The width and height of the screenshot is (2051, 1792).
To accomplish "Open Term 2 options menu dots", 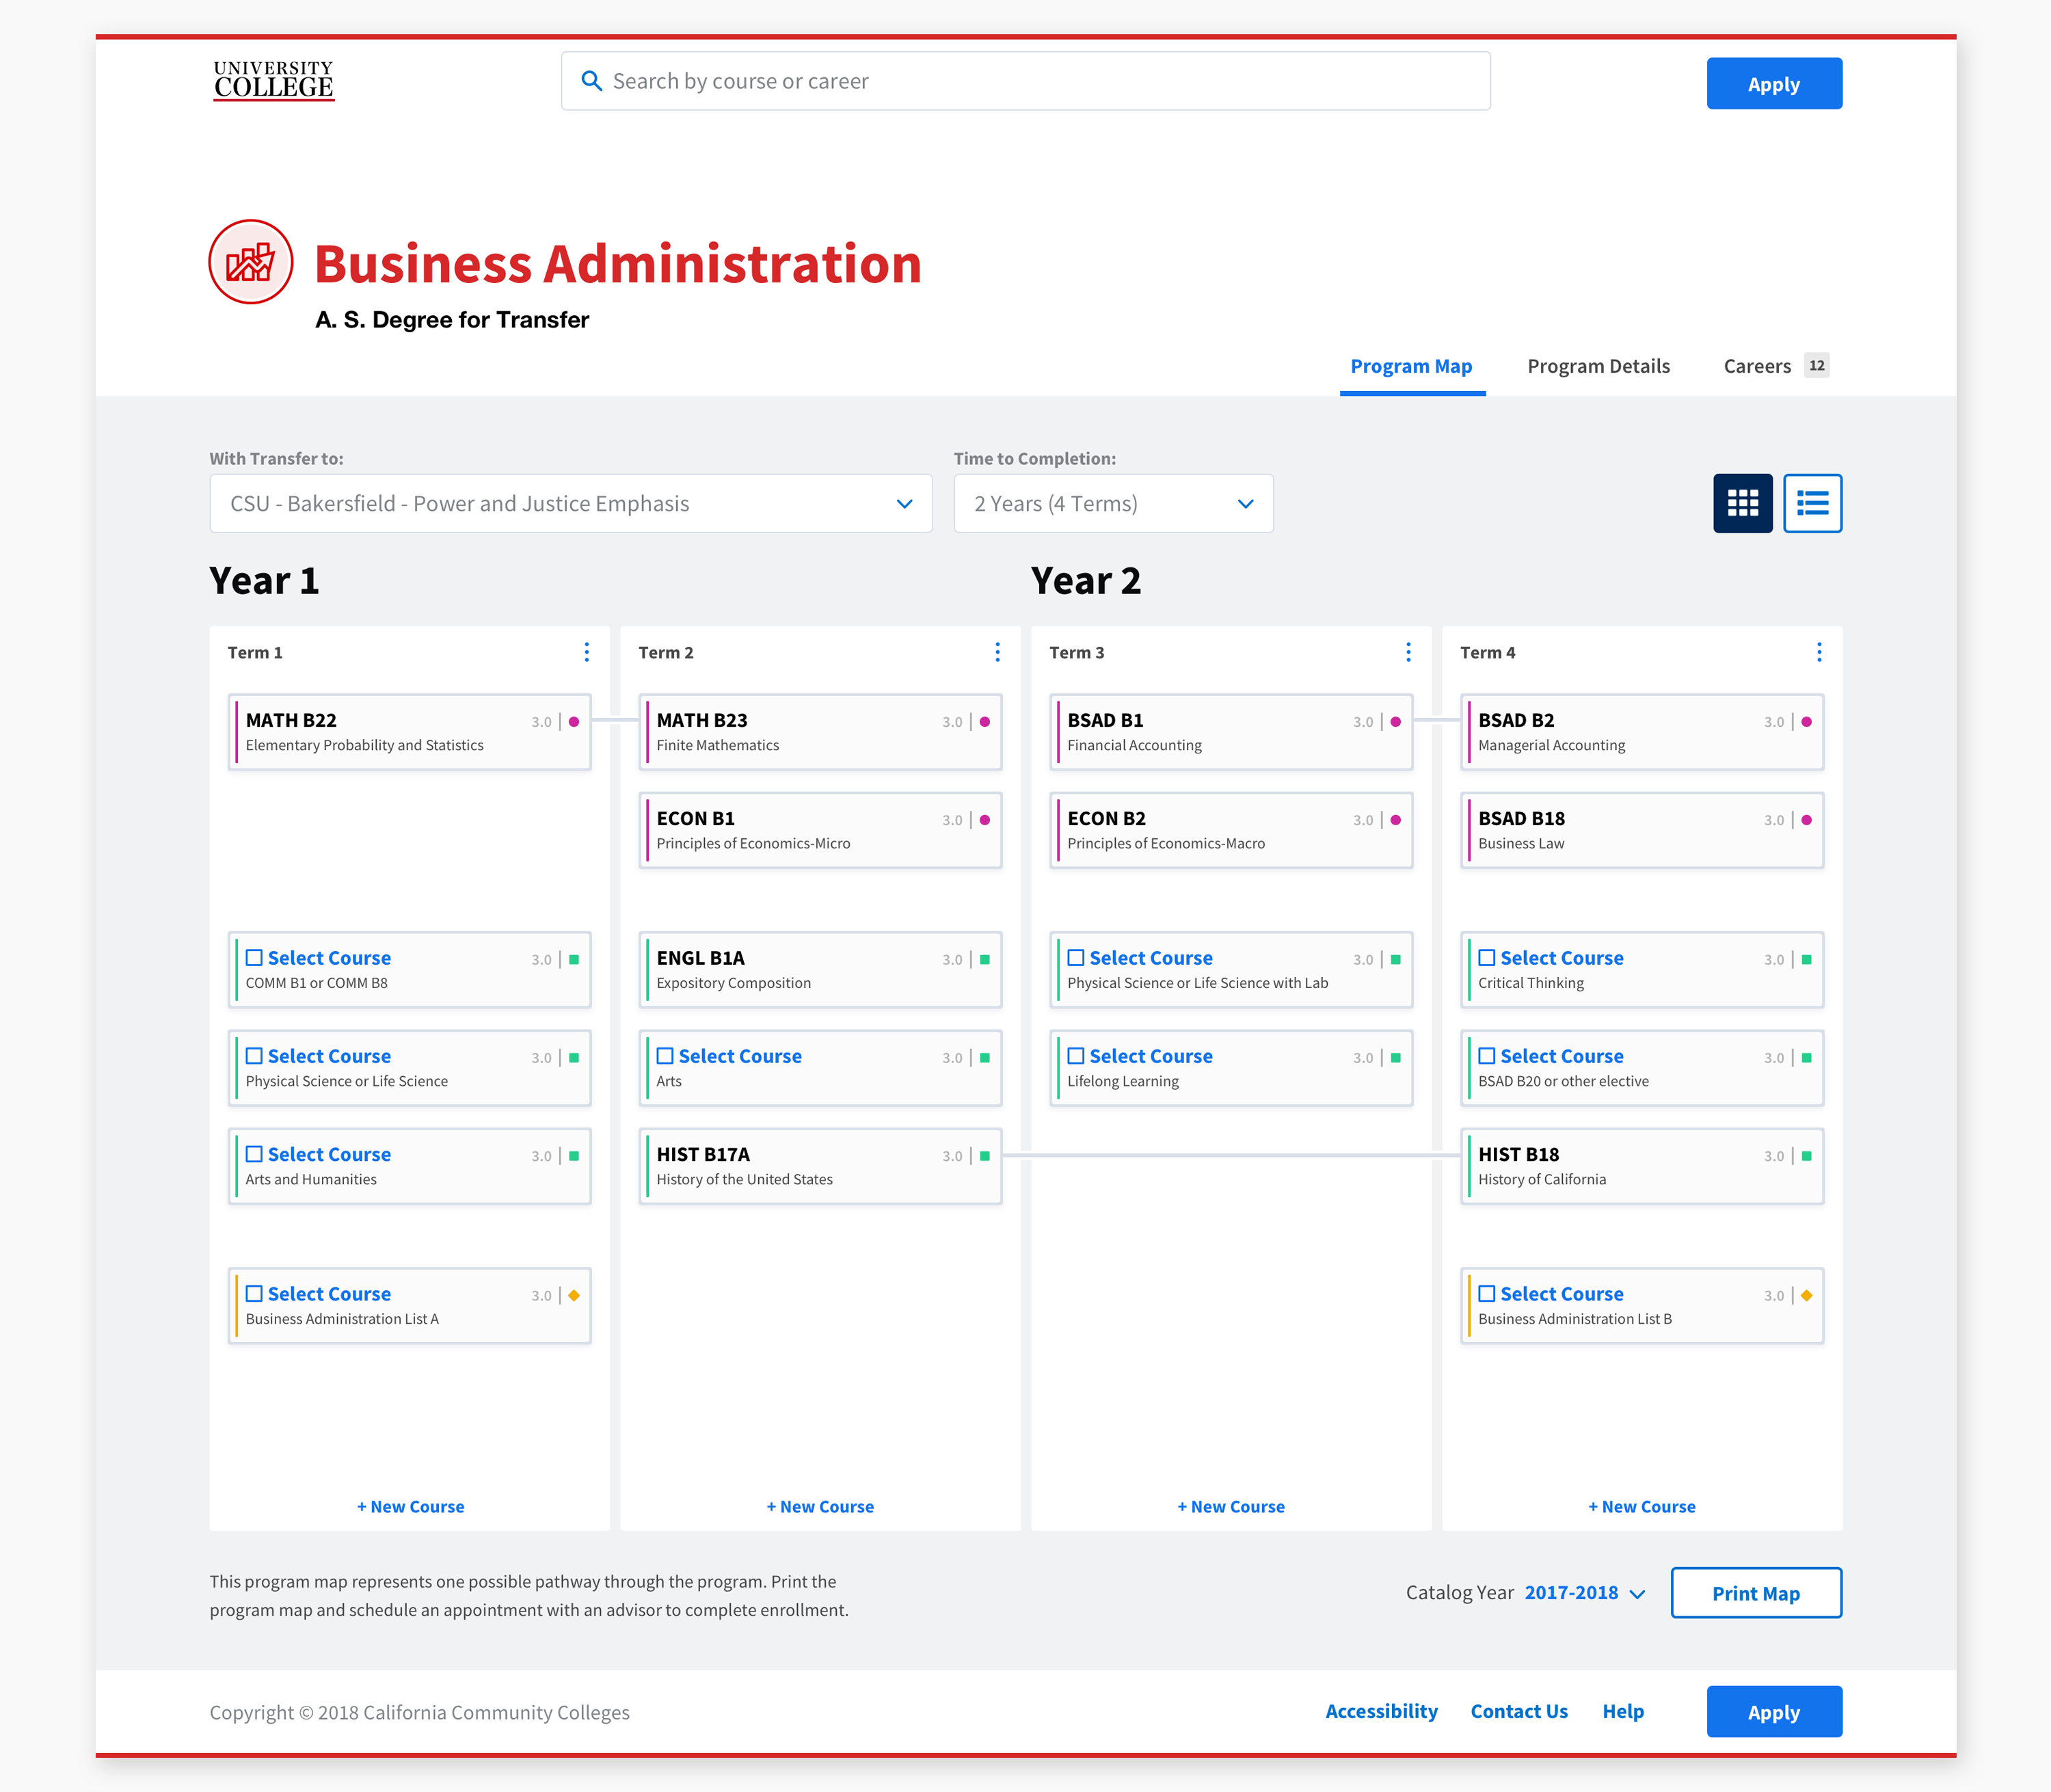I will (x=997, y=652).
